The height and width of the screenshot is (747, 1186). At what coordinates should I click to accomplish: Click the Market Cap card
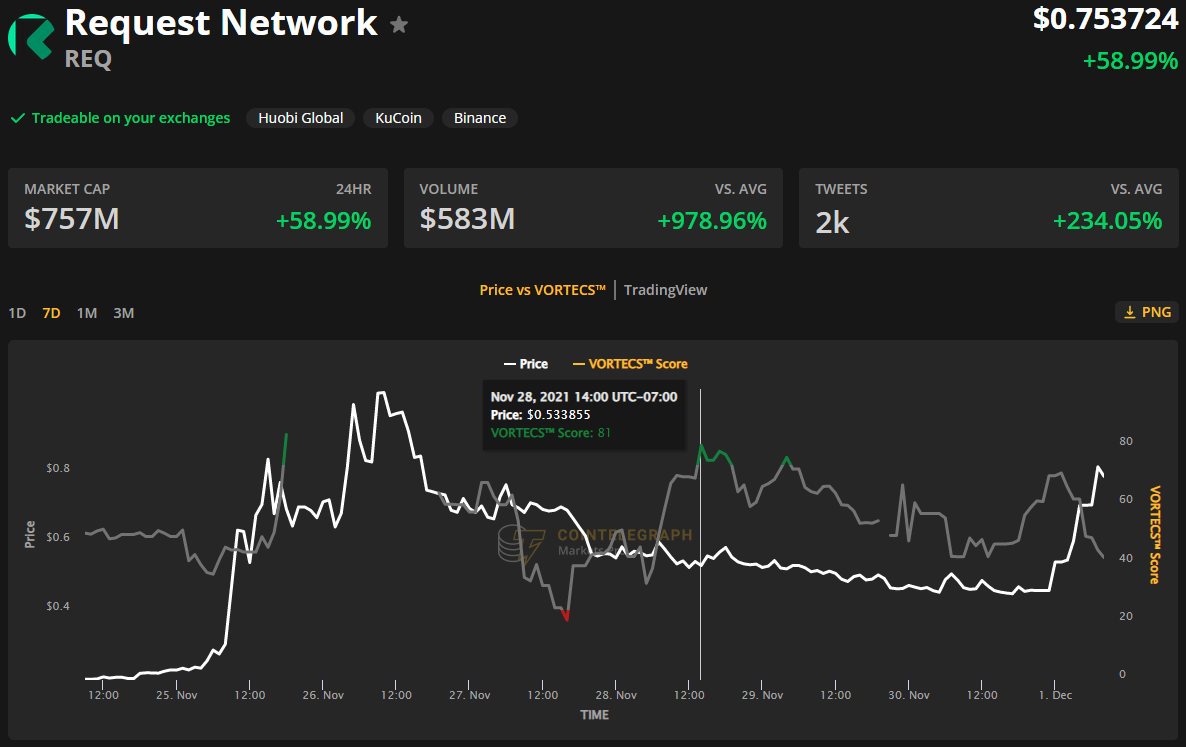point(197,208)
